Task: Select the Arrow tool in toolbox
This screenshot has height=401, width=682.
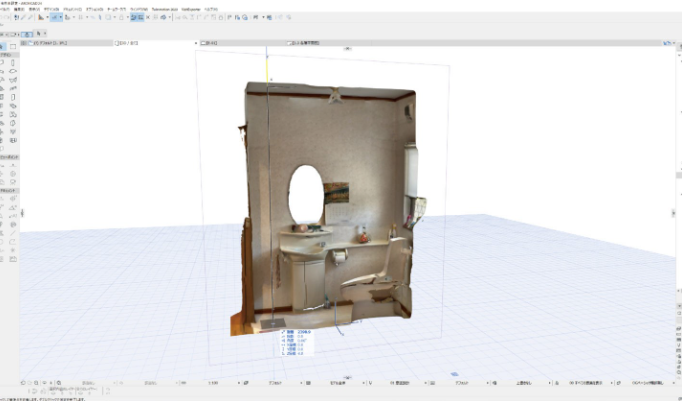Action: [3, 46]
